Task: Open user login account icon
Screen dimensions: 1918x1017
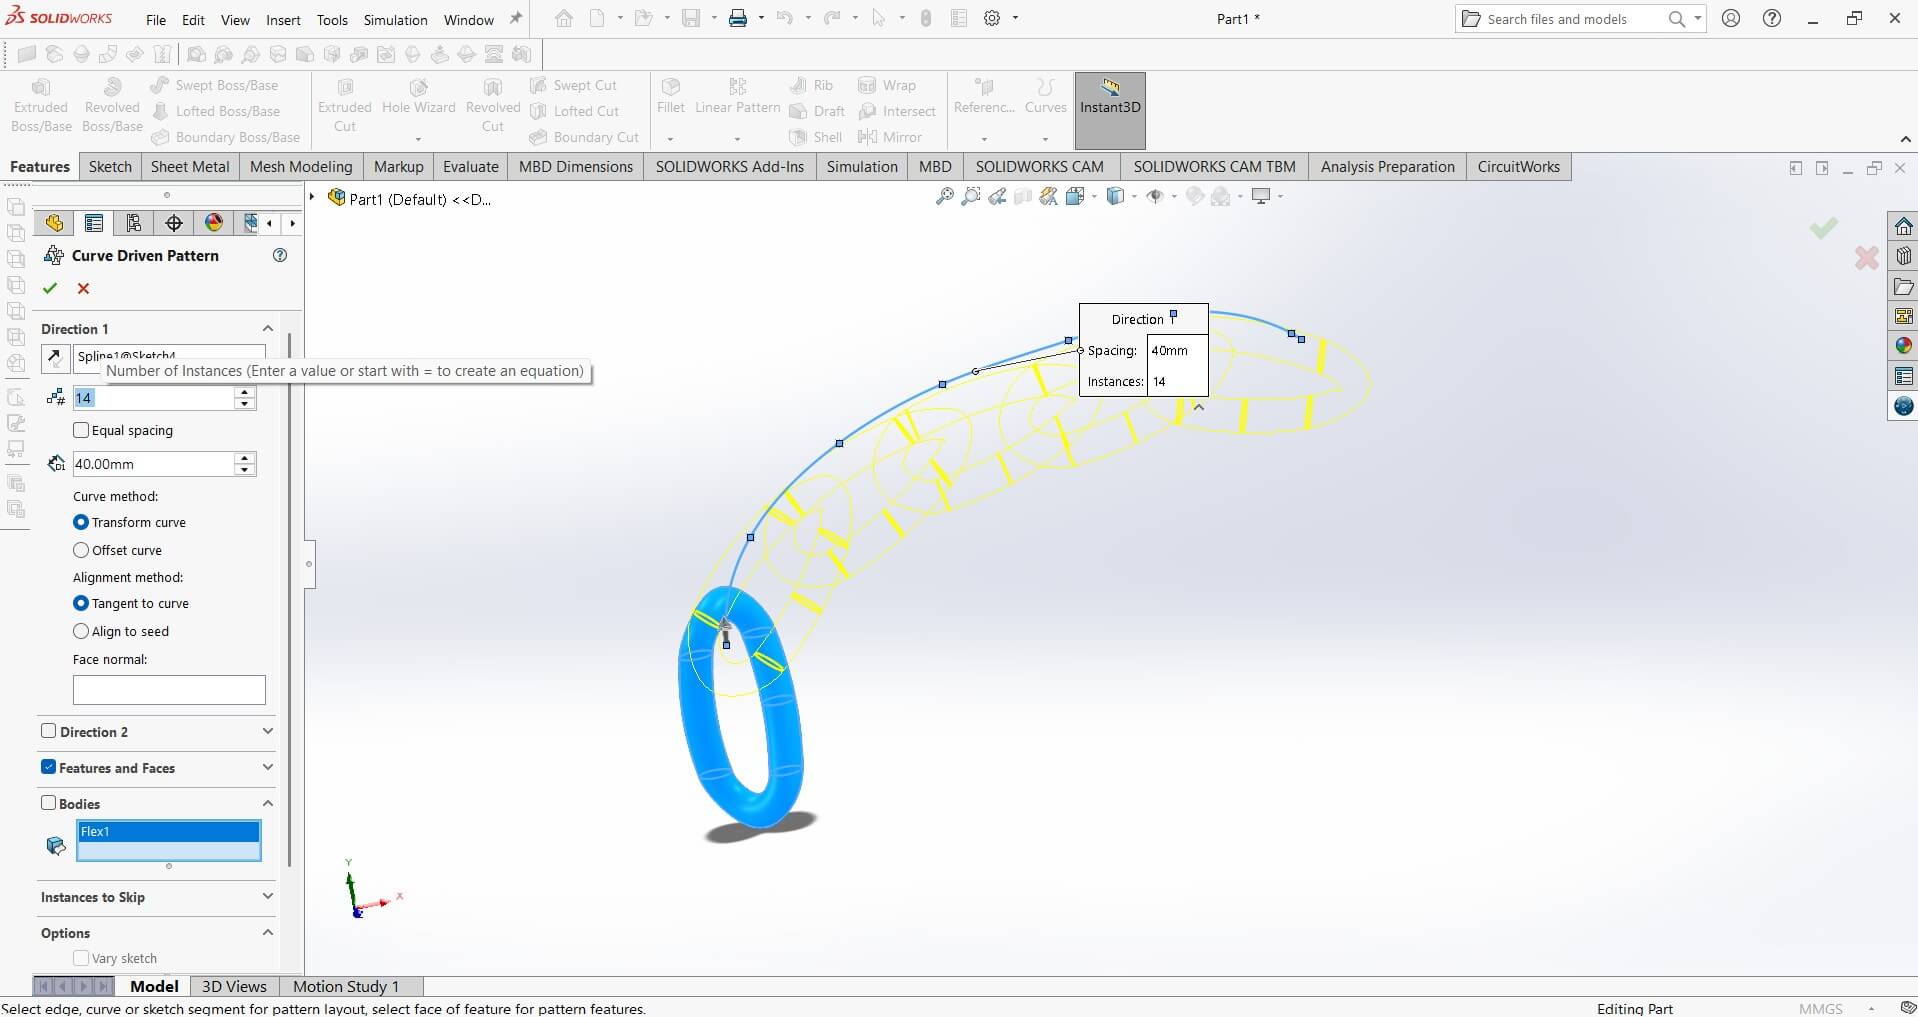Action: point(1731,18)
